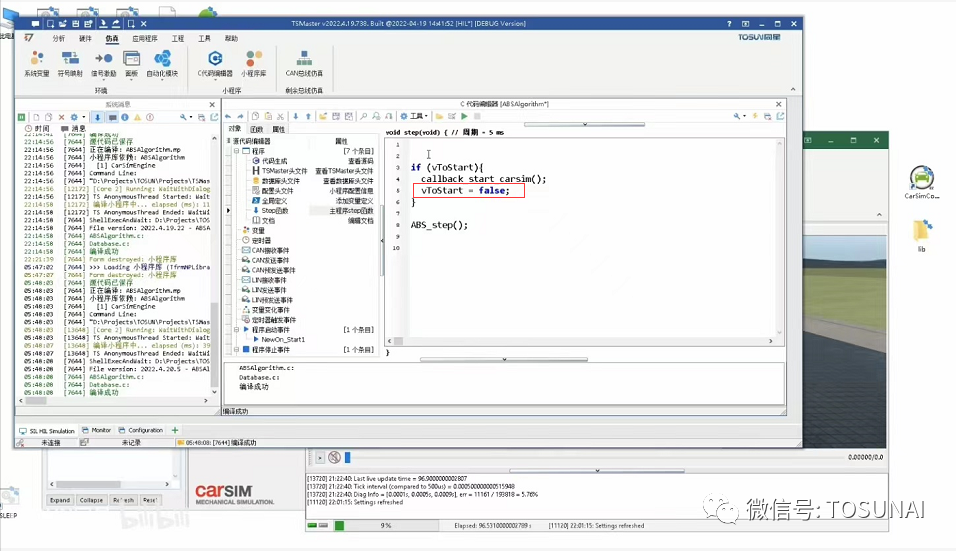The width and height of the screenshot is (956, 551).
Task: Switch to the 属性 tab in code editor
Action: 279,129
